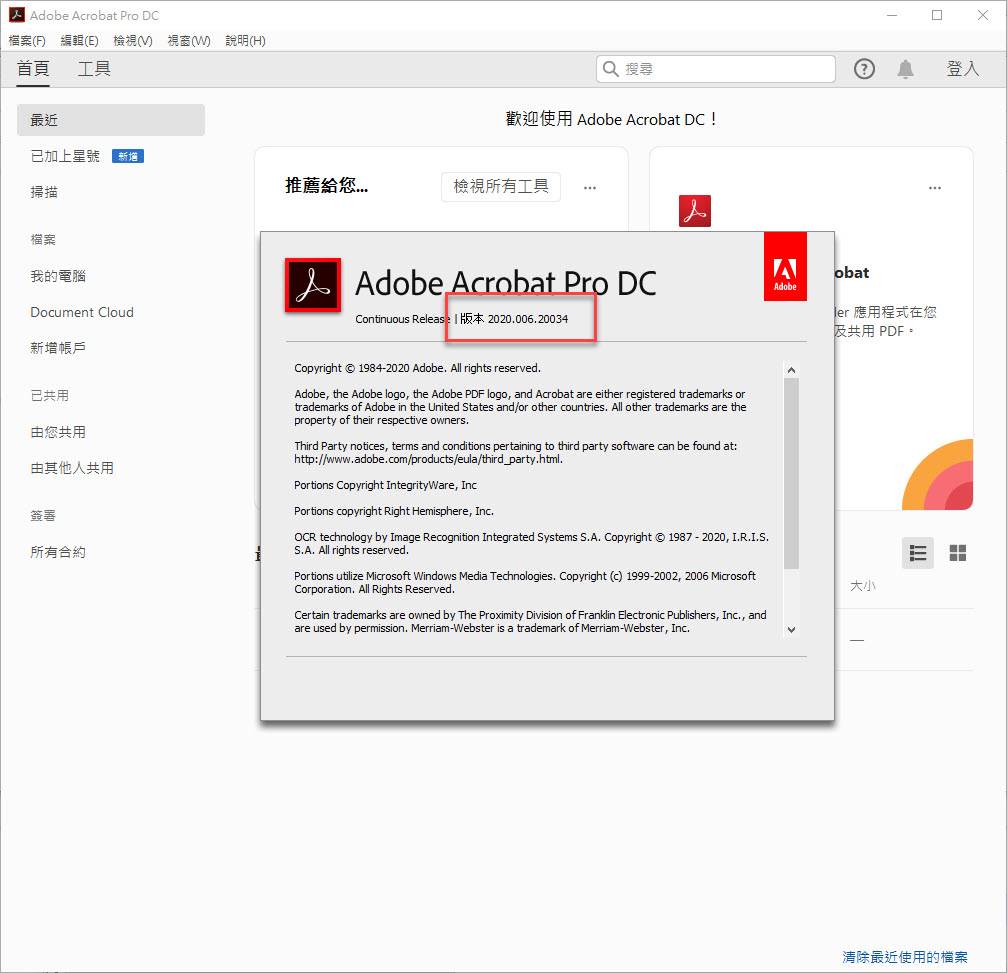Open the 視窗(W) menu

(189, 40)
